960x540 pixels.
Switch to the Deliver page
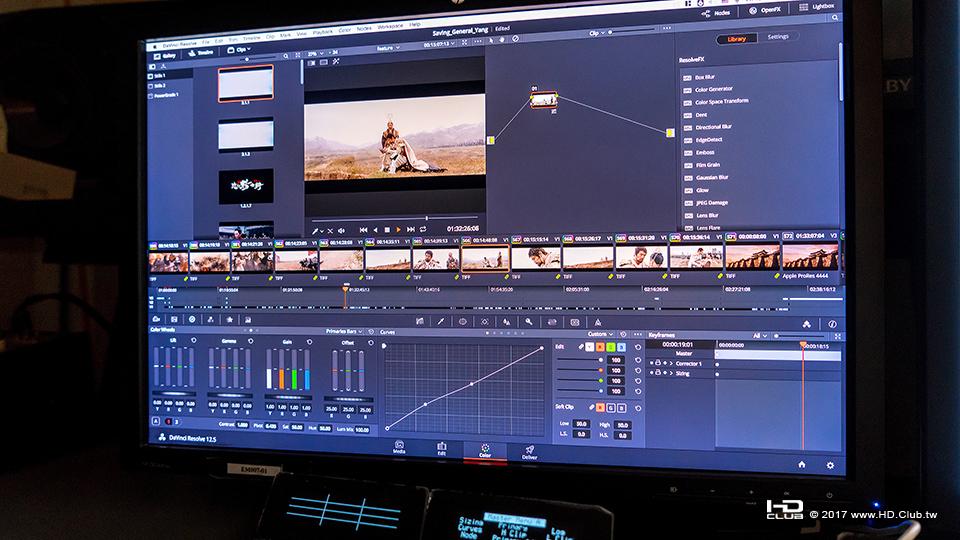point(530,452)
